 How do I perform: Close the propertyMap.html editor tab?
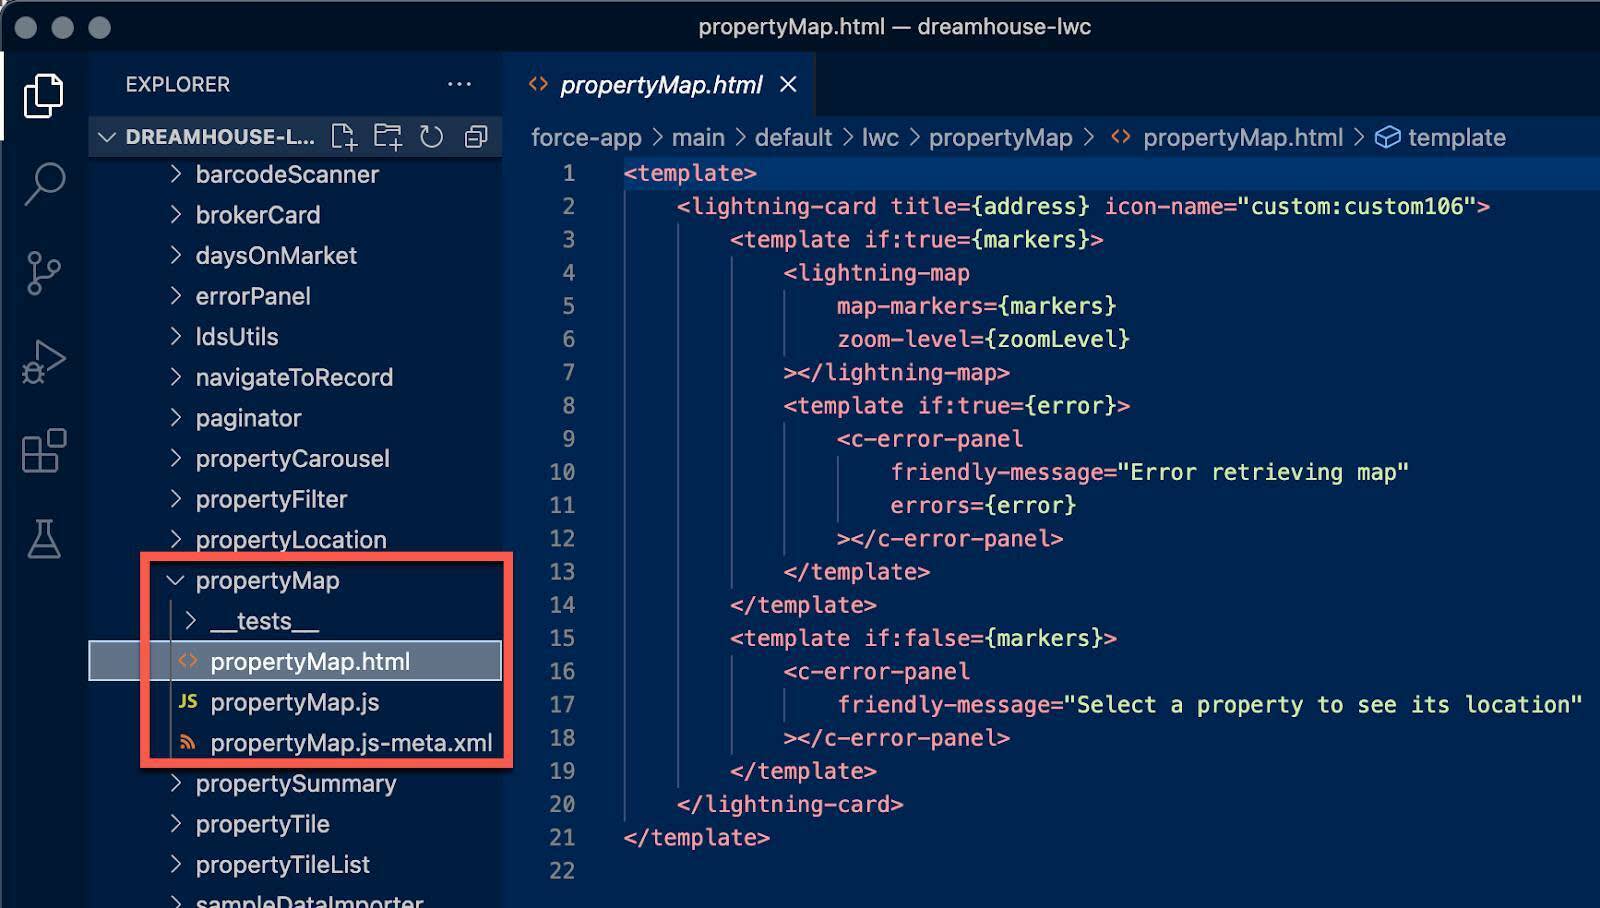788,85
